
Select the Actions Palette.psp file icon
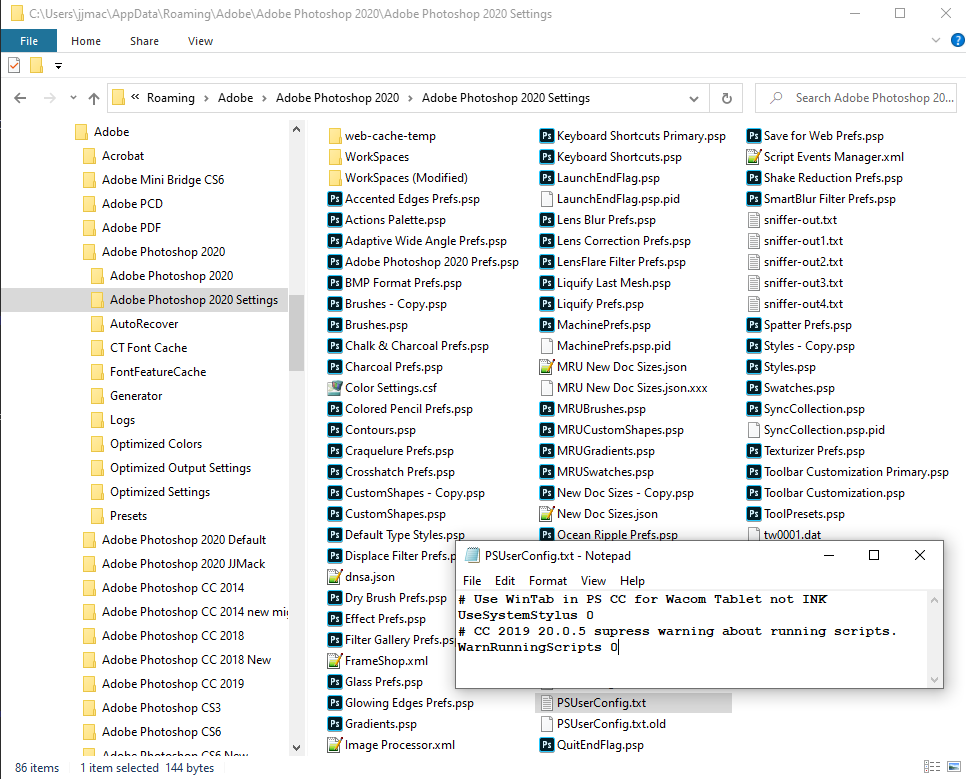click(335, 219)
